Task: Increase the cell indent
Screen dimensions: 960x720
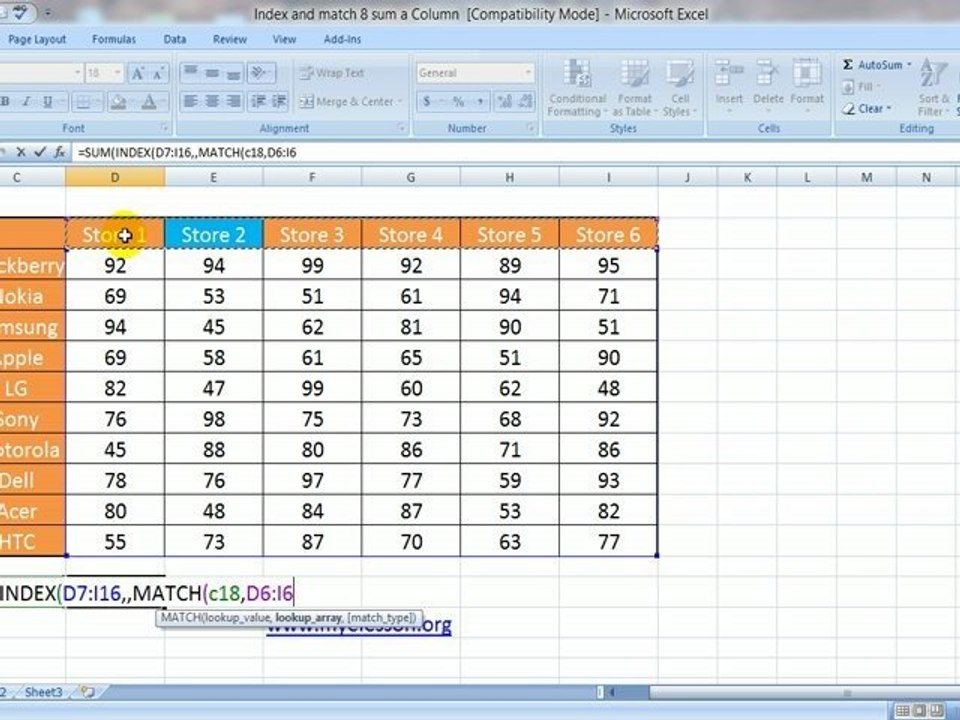Action: [x=279, y=102]
